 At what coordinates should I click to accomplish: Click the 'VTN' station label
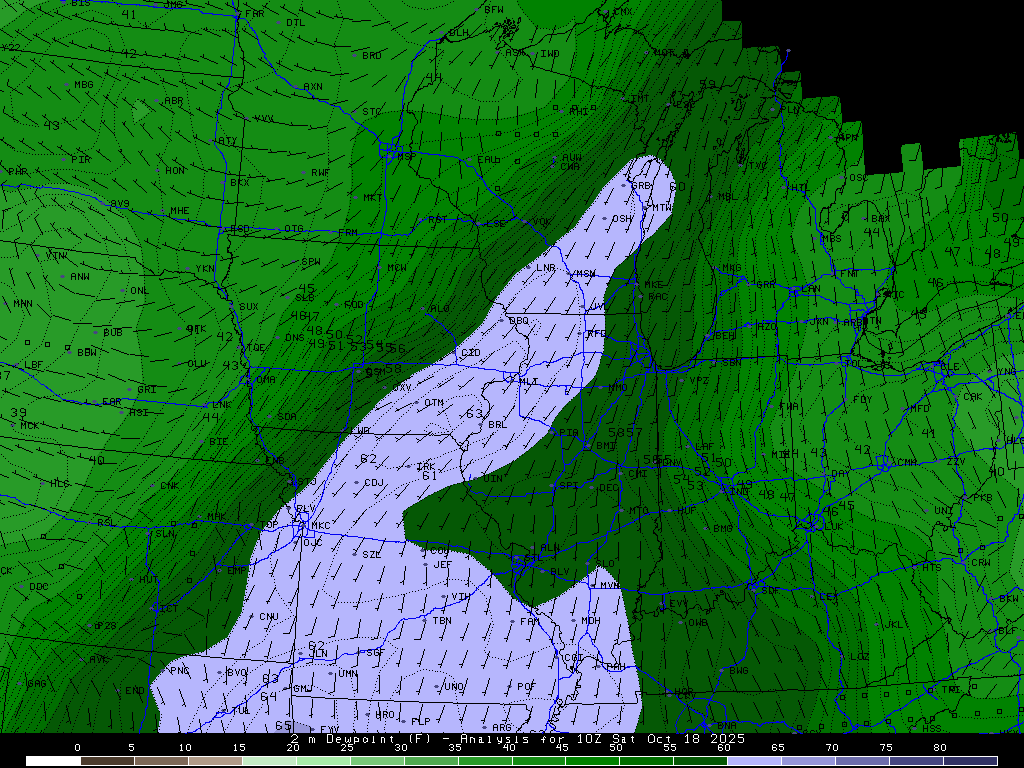56,256
